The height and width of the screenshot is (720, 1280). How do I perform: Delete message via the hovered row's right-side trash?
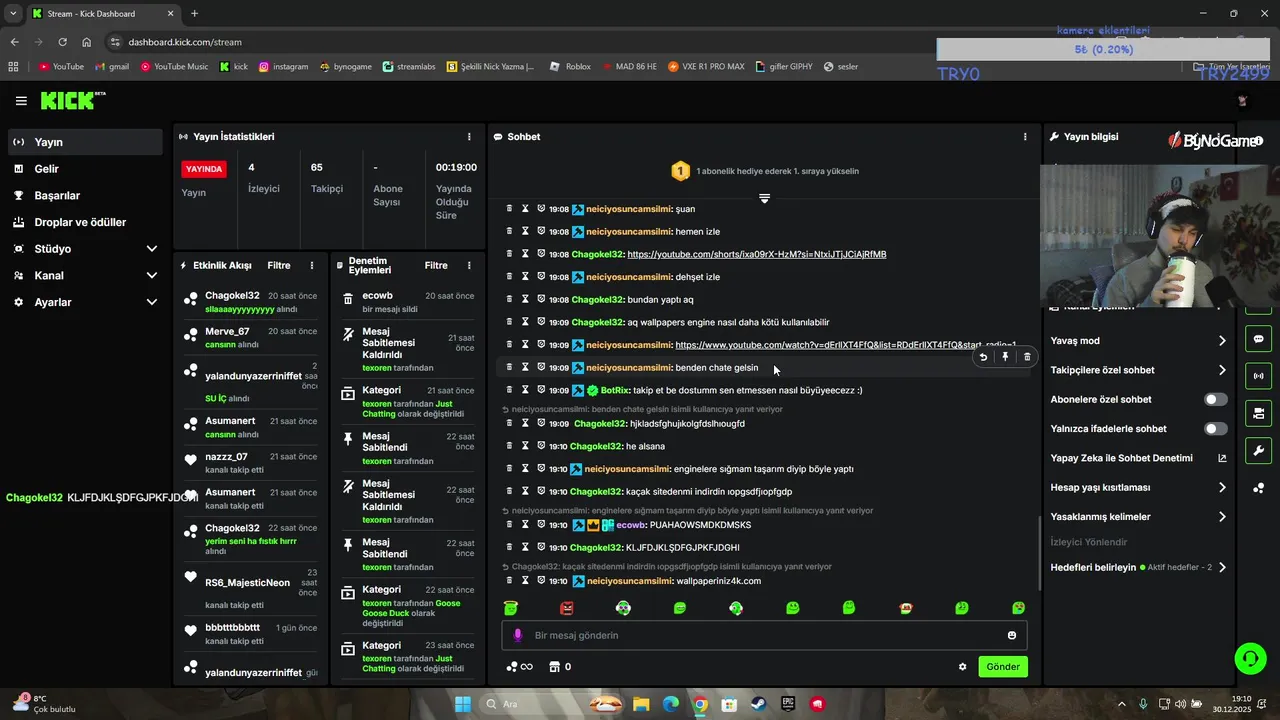[1027, 357]
